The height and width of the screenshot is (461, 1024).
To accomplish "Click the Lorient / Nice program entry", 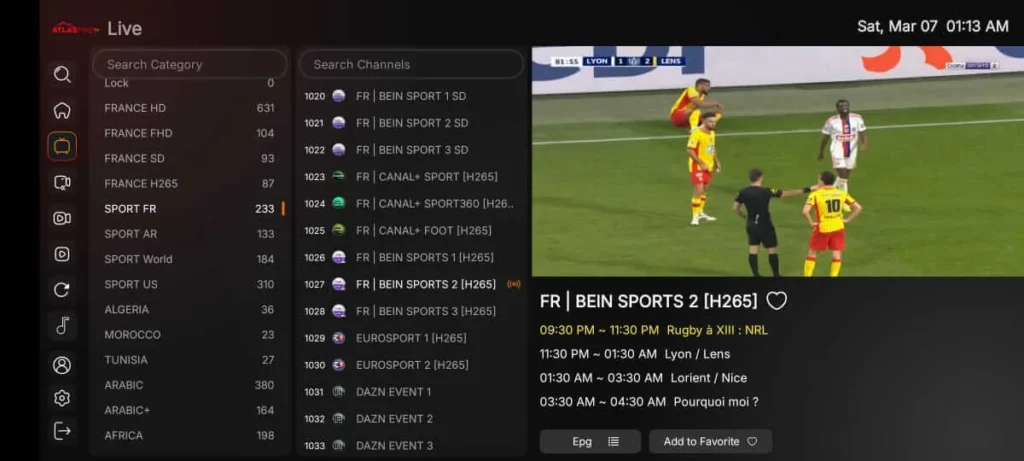I will click(643, 378).
